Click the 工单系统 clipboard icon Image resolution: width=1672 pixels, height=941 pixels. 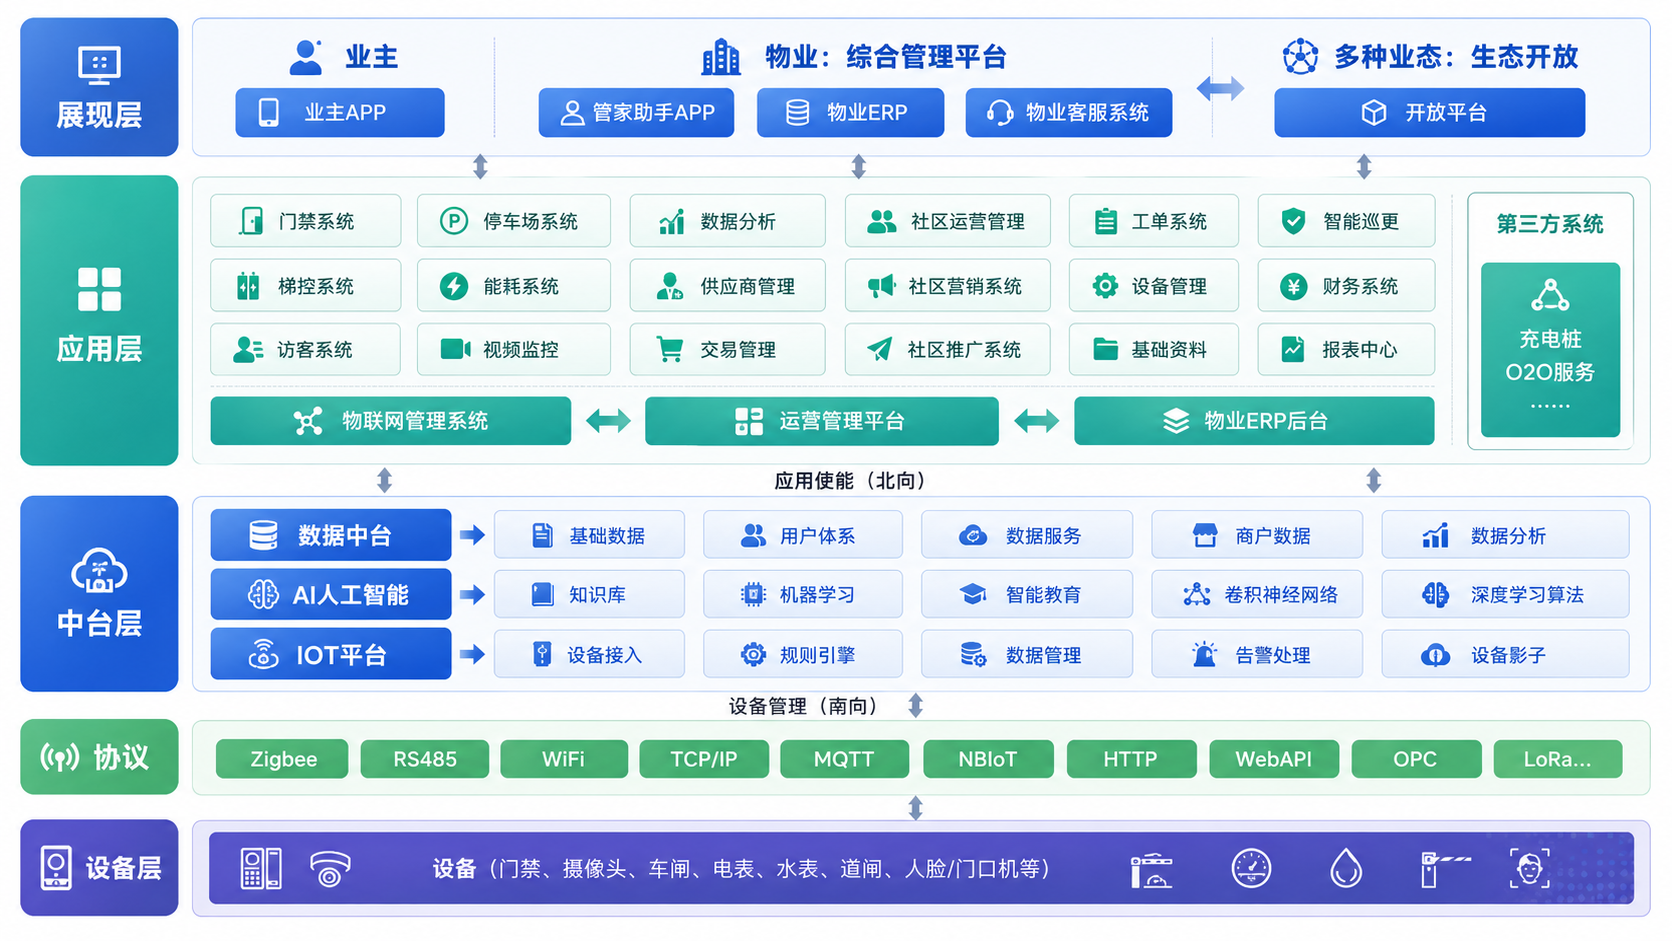(1105, 221)
